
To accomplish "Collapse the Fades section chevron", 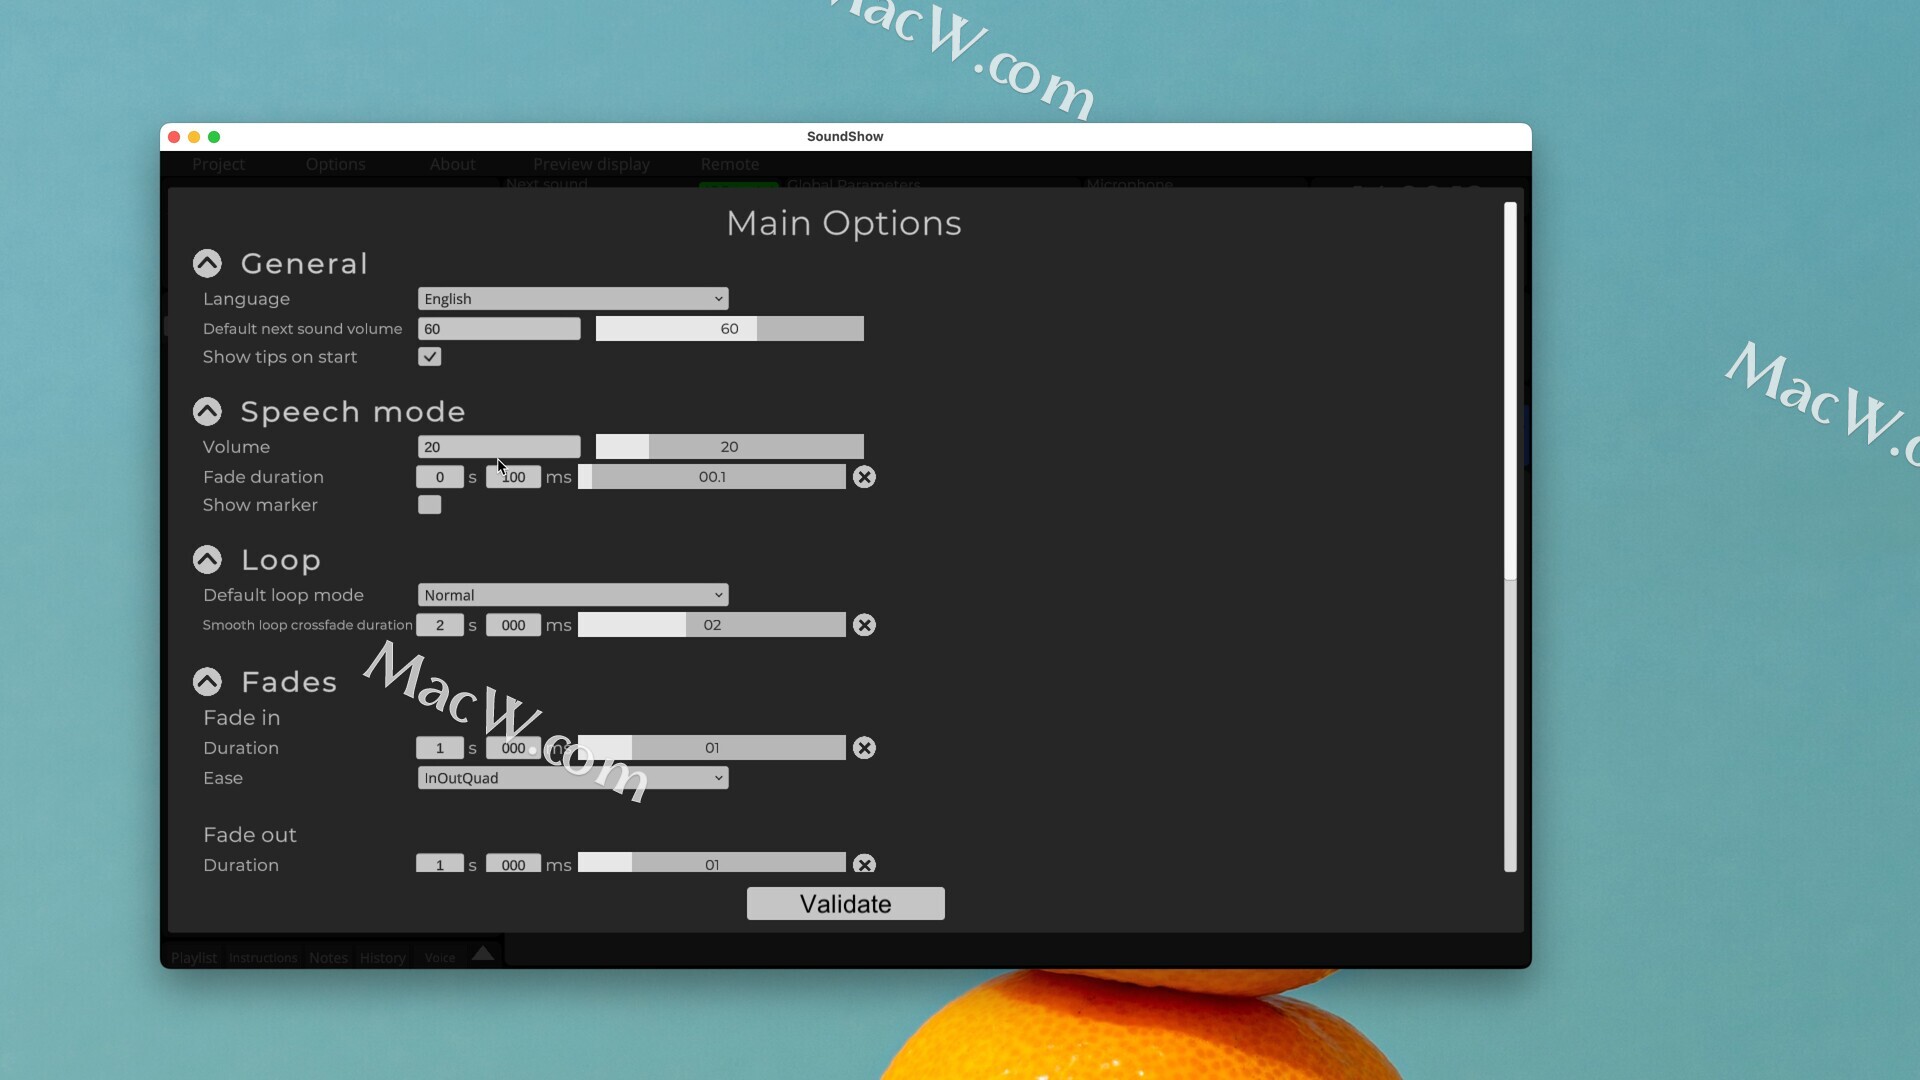I will pos(207,681).
